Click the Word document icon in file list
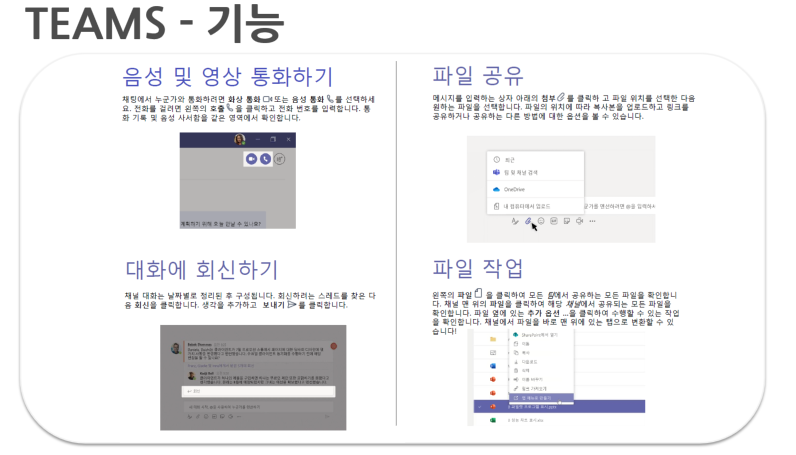The image size is (796, 455). point(493,366)
